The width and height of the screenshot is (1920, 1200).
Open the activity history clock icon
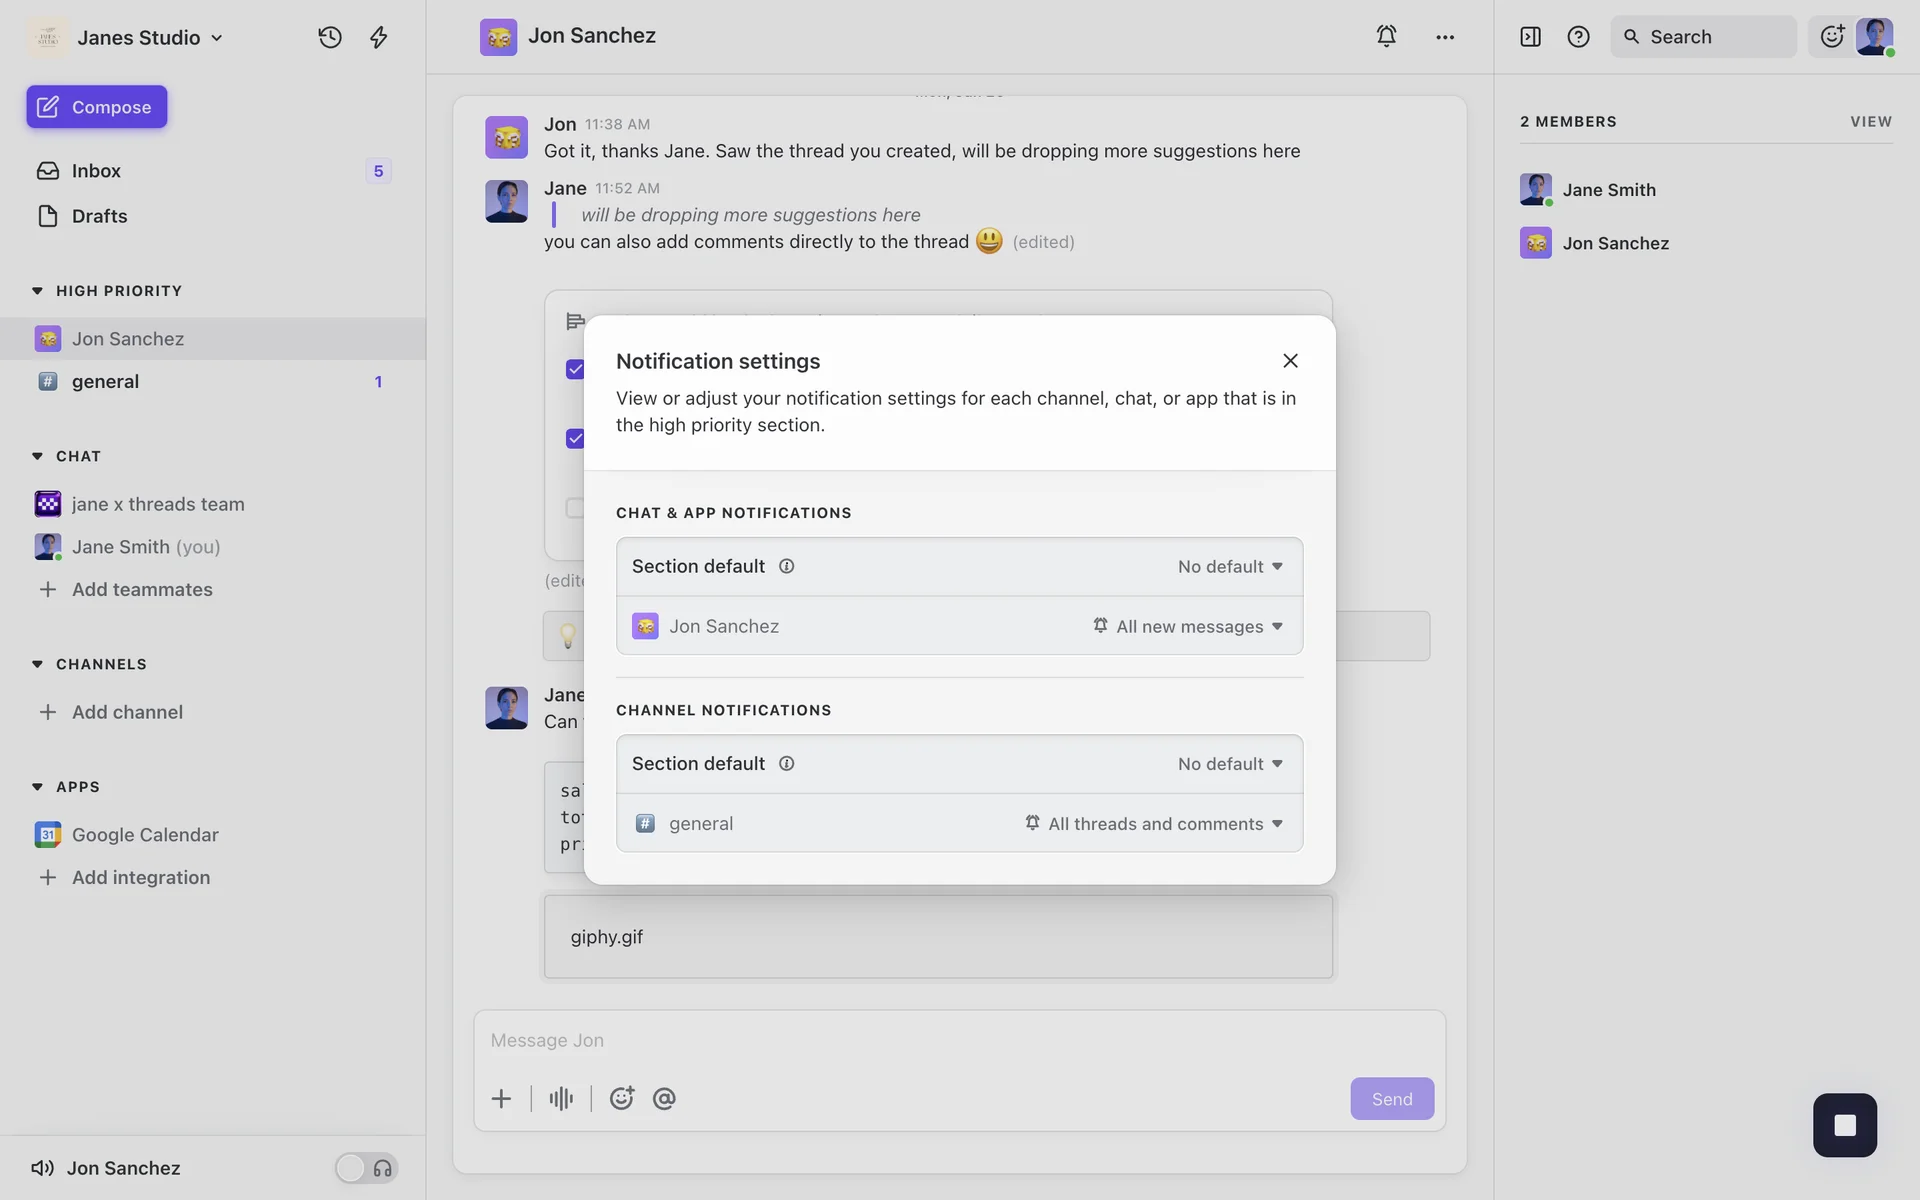330,37
